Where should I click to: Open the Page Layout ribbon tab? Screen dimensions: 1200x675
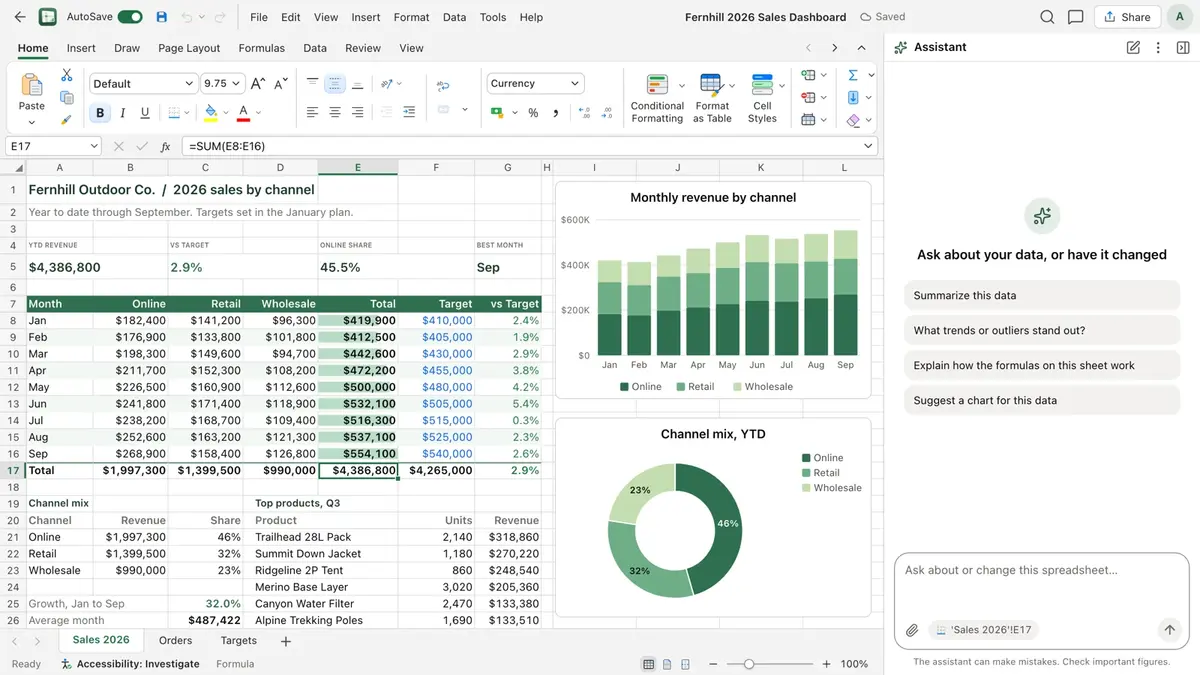[189, 48]
